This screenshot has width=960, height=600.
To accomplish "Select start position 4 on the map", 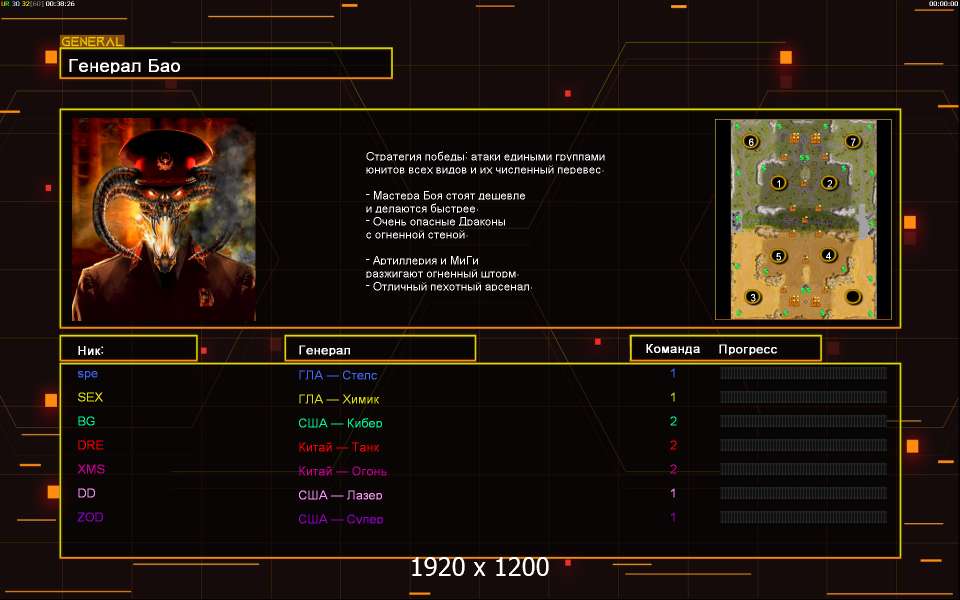I will [x=828, y=255].
